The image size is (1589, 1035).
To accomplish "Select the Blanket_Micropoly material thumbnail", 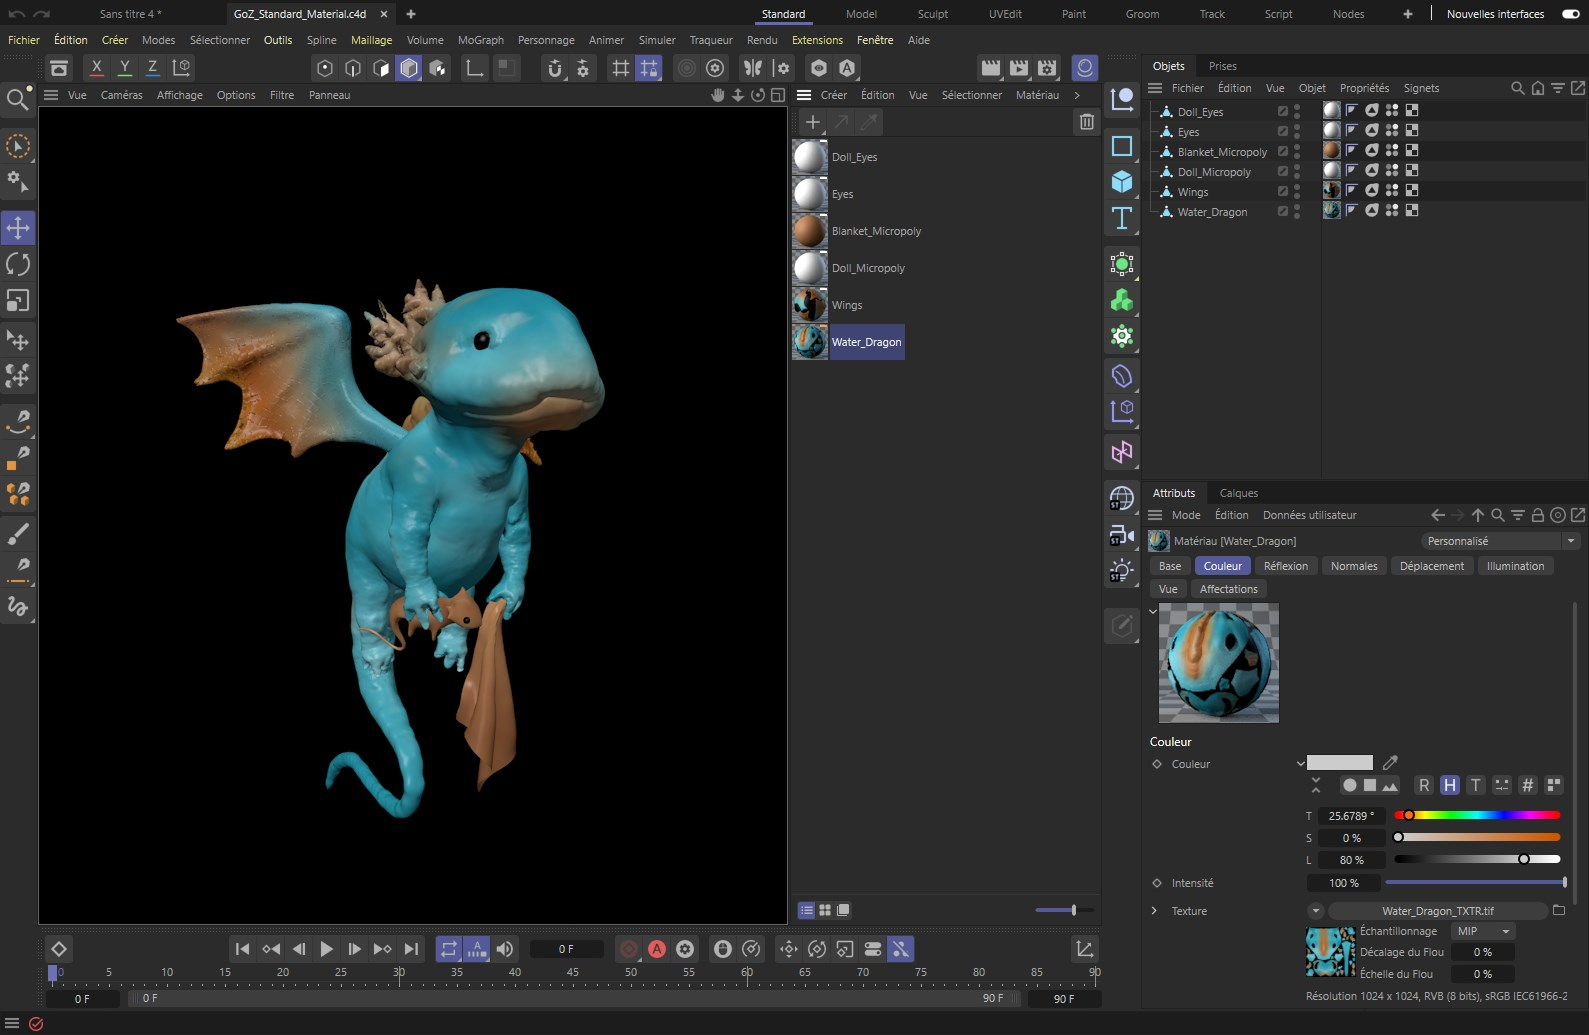I will pos(810,231).
